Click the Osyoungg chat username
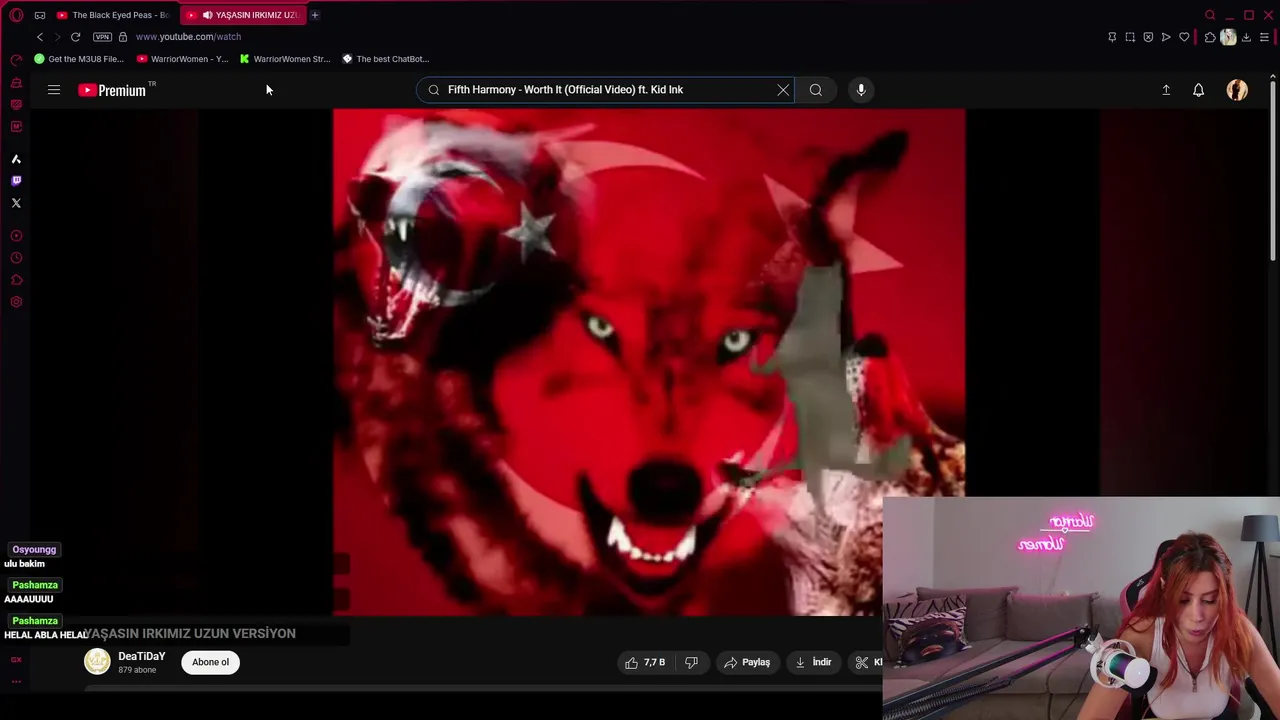This screenshot has width=1280, height=720. pyautogui.click(x=34, y=549)
